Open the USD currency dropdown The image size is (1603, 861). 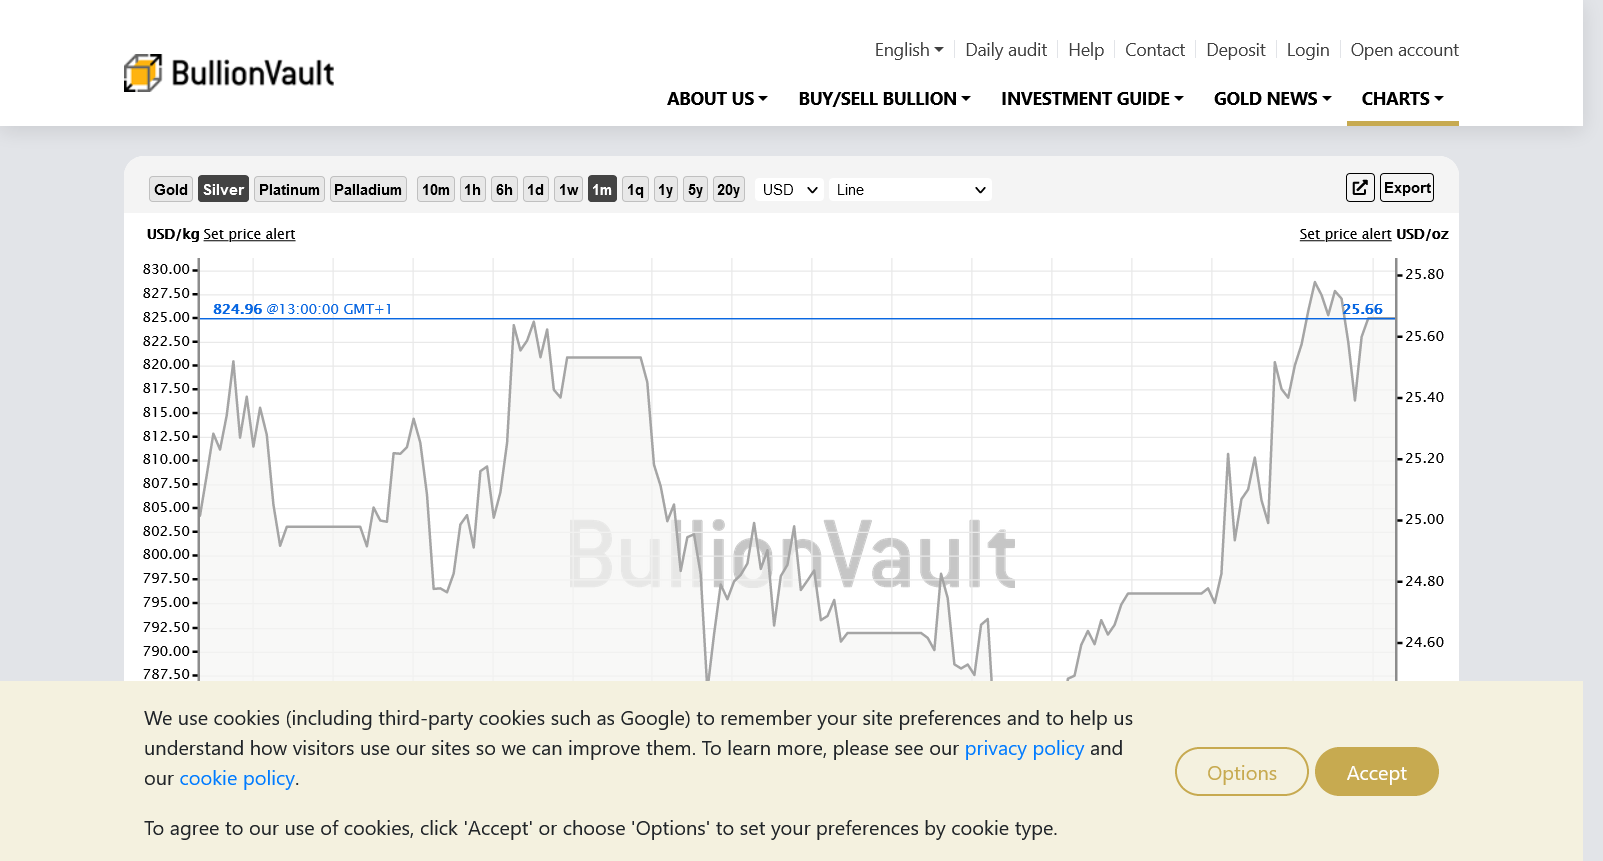click(x=789, y=190)
